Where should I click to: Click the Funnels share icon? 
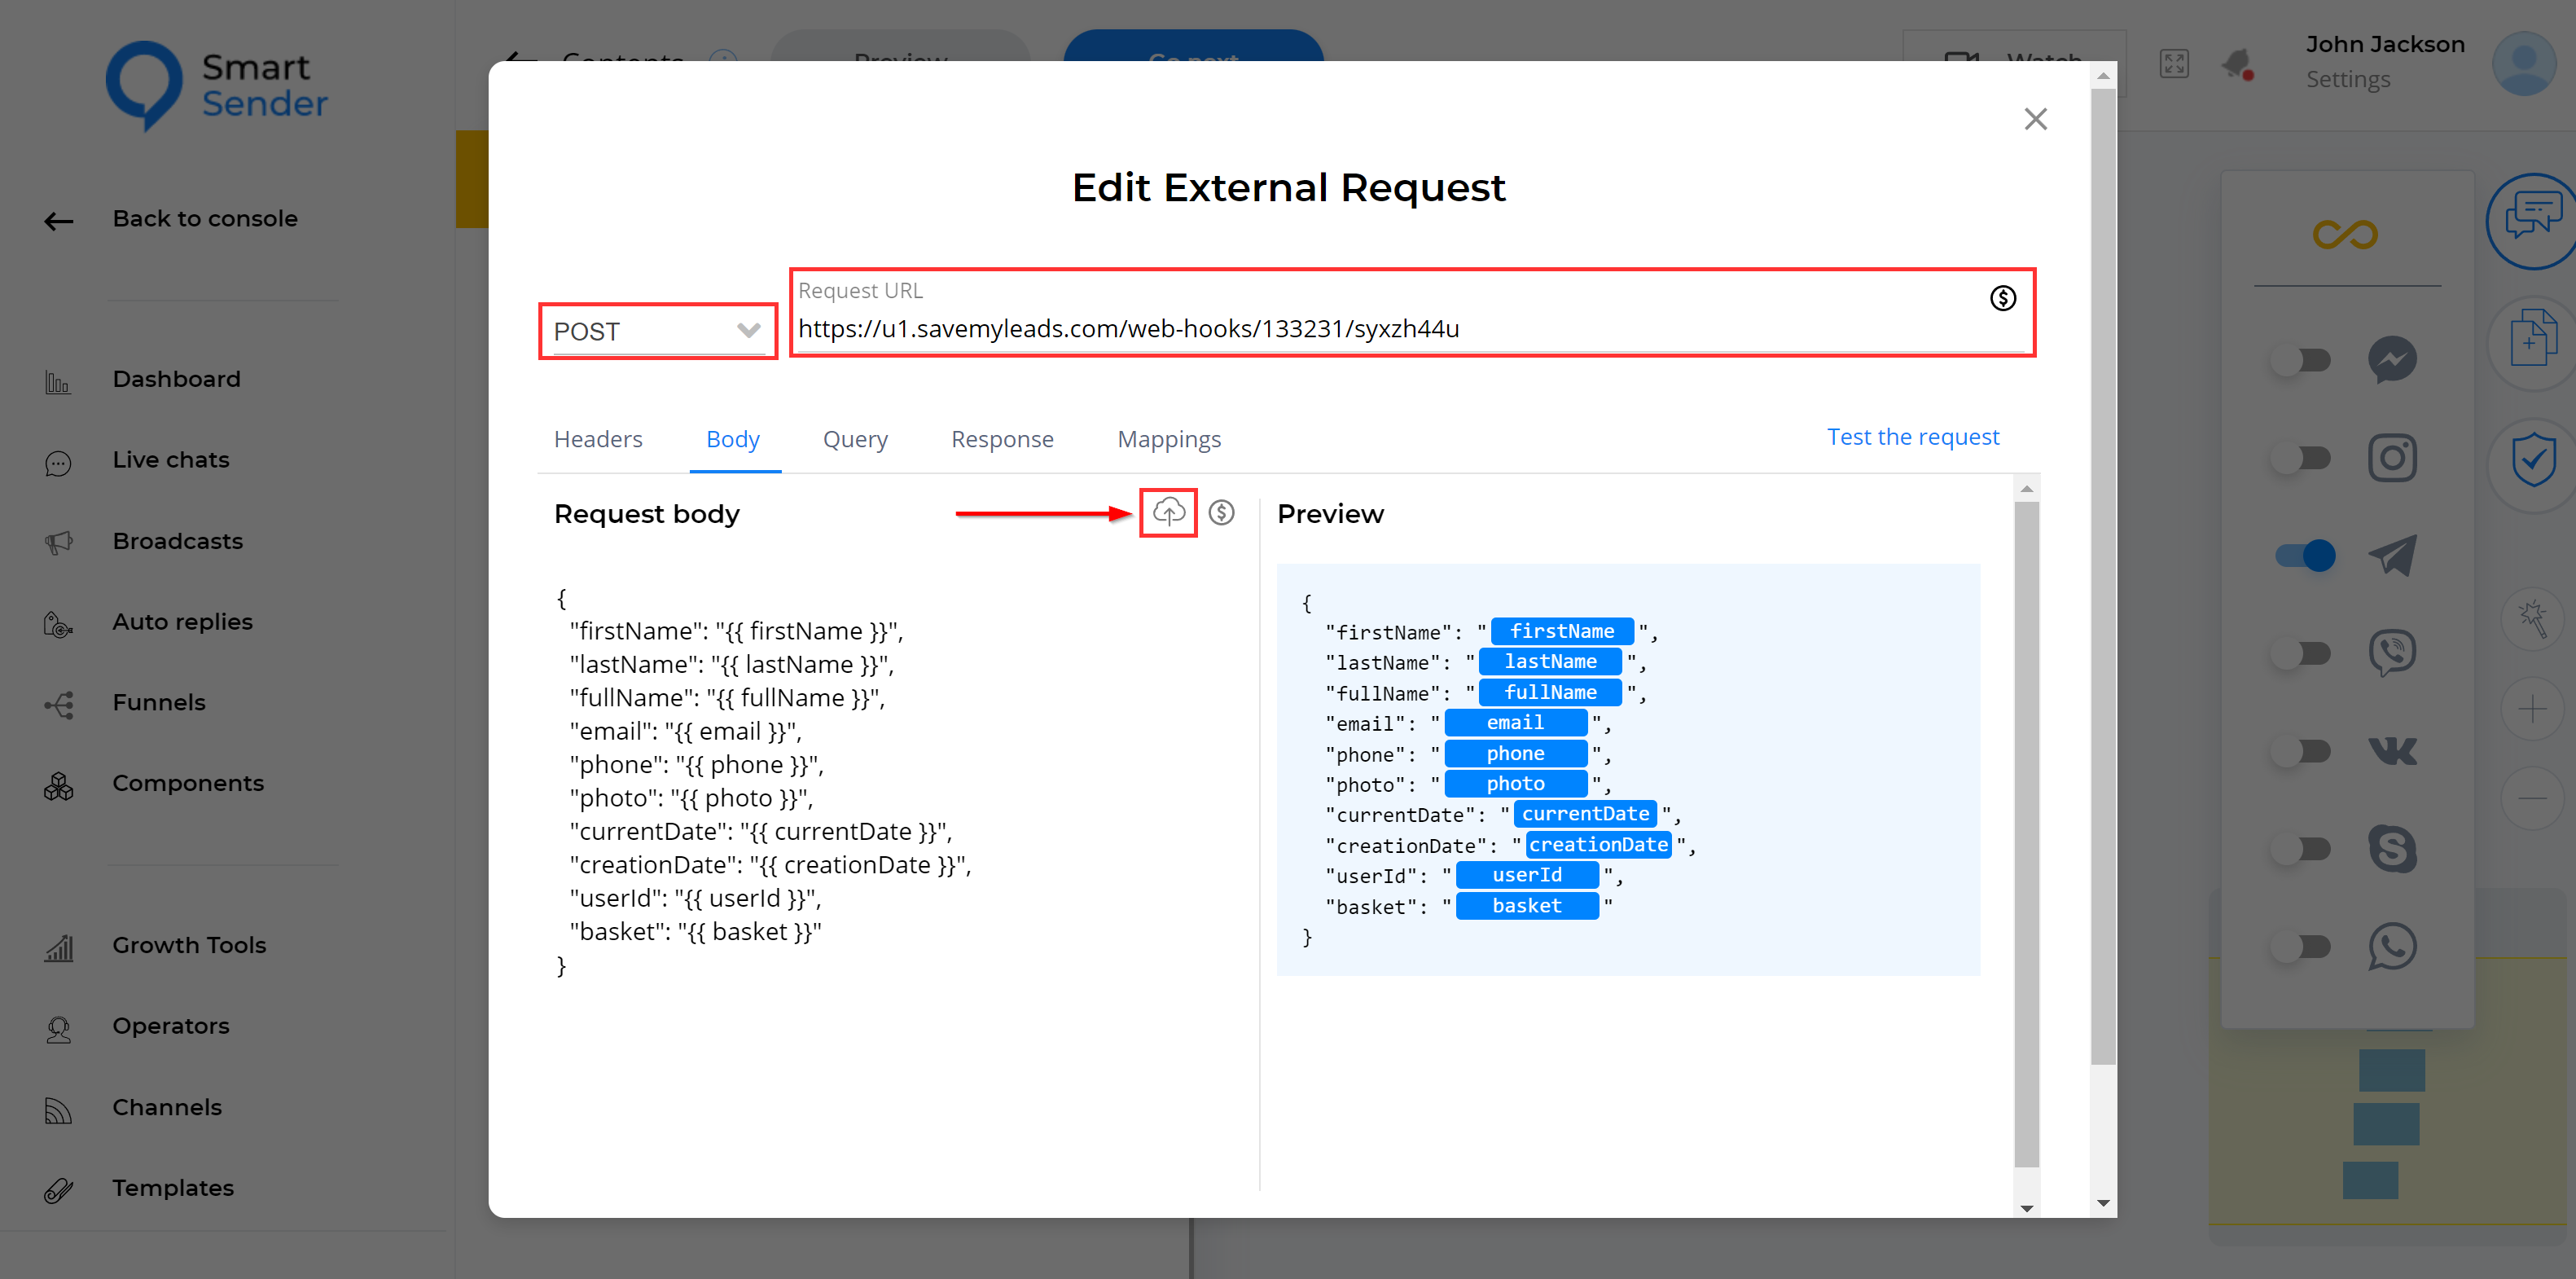coord(58,705)
